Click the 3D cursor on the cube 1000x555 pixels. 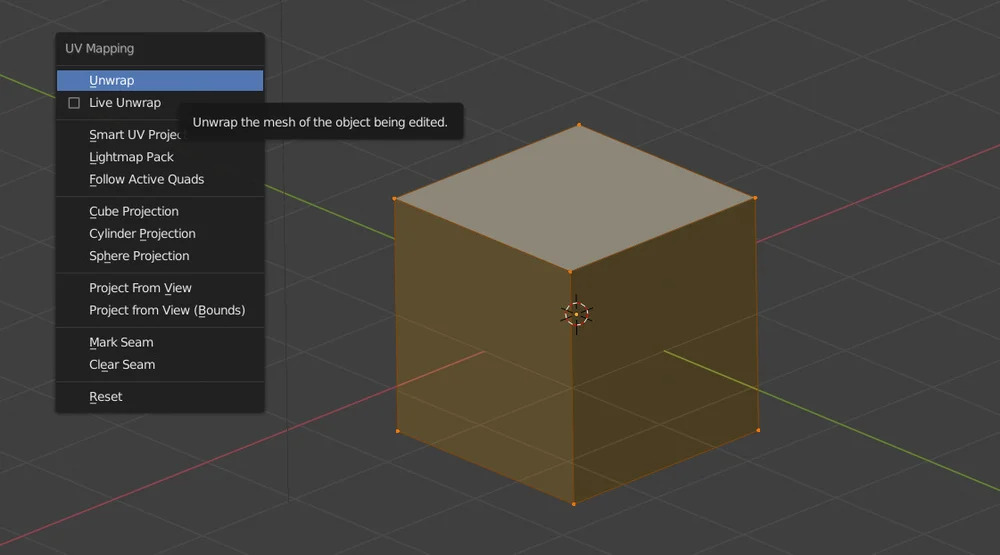(577, 314)
